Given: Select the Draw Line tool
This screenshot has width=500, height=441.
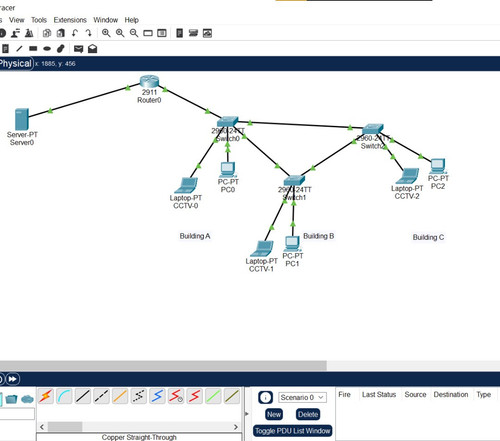Looking at the screenshot, I should [x=19, y=49].
